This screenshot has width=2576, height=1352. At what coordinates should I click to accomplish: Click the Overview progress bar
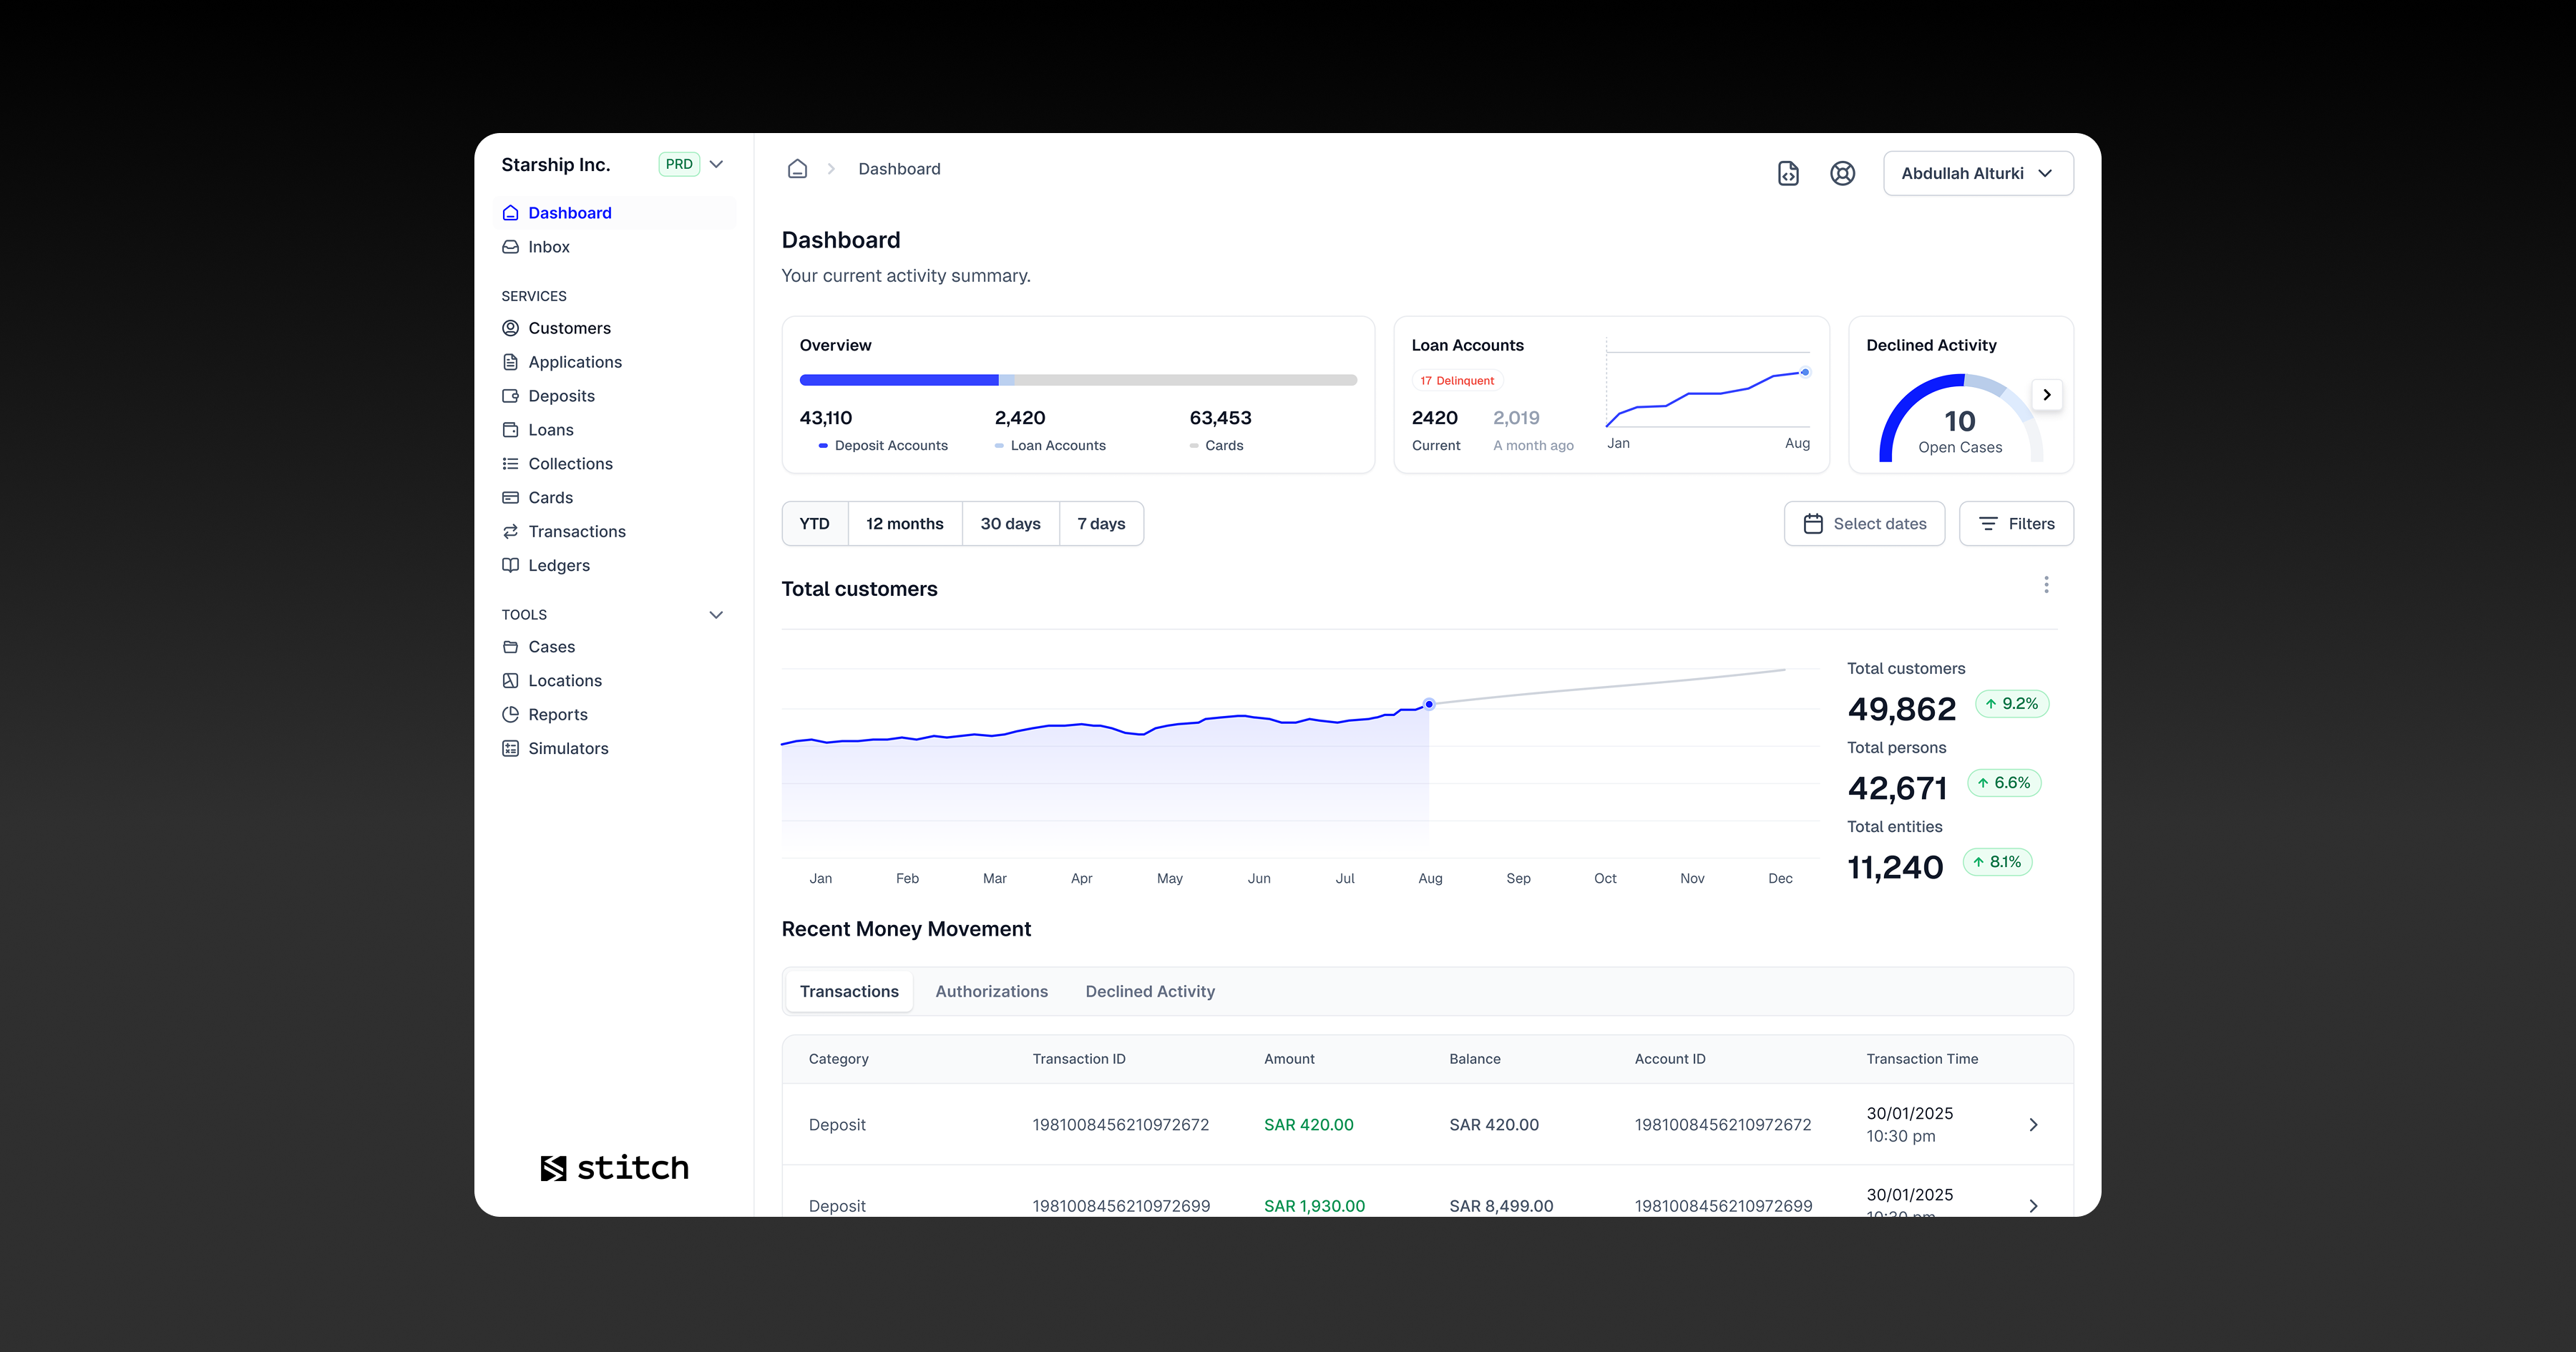pyautogui.click(x=1077, y=380)
